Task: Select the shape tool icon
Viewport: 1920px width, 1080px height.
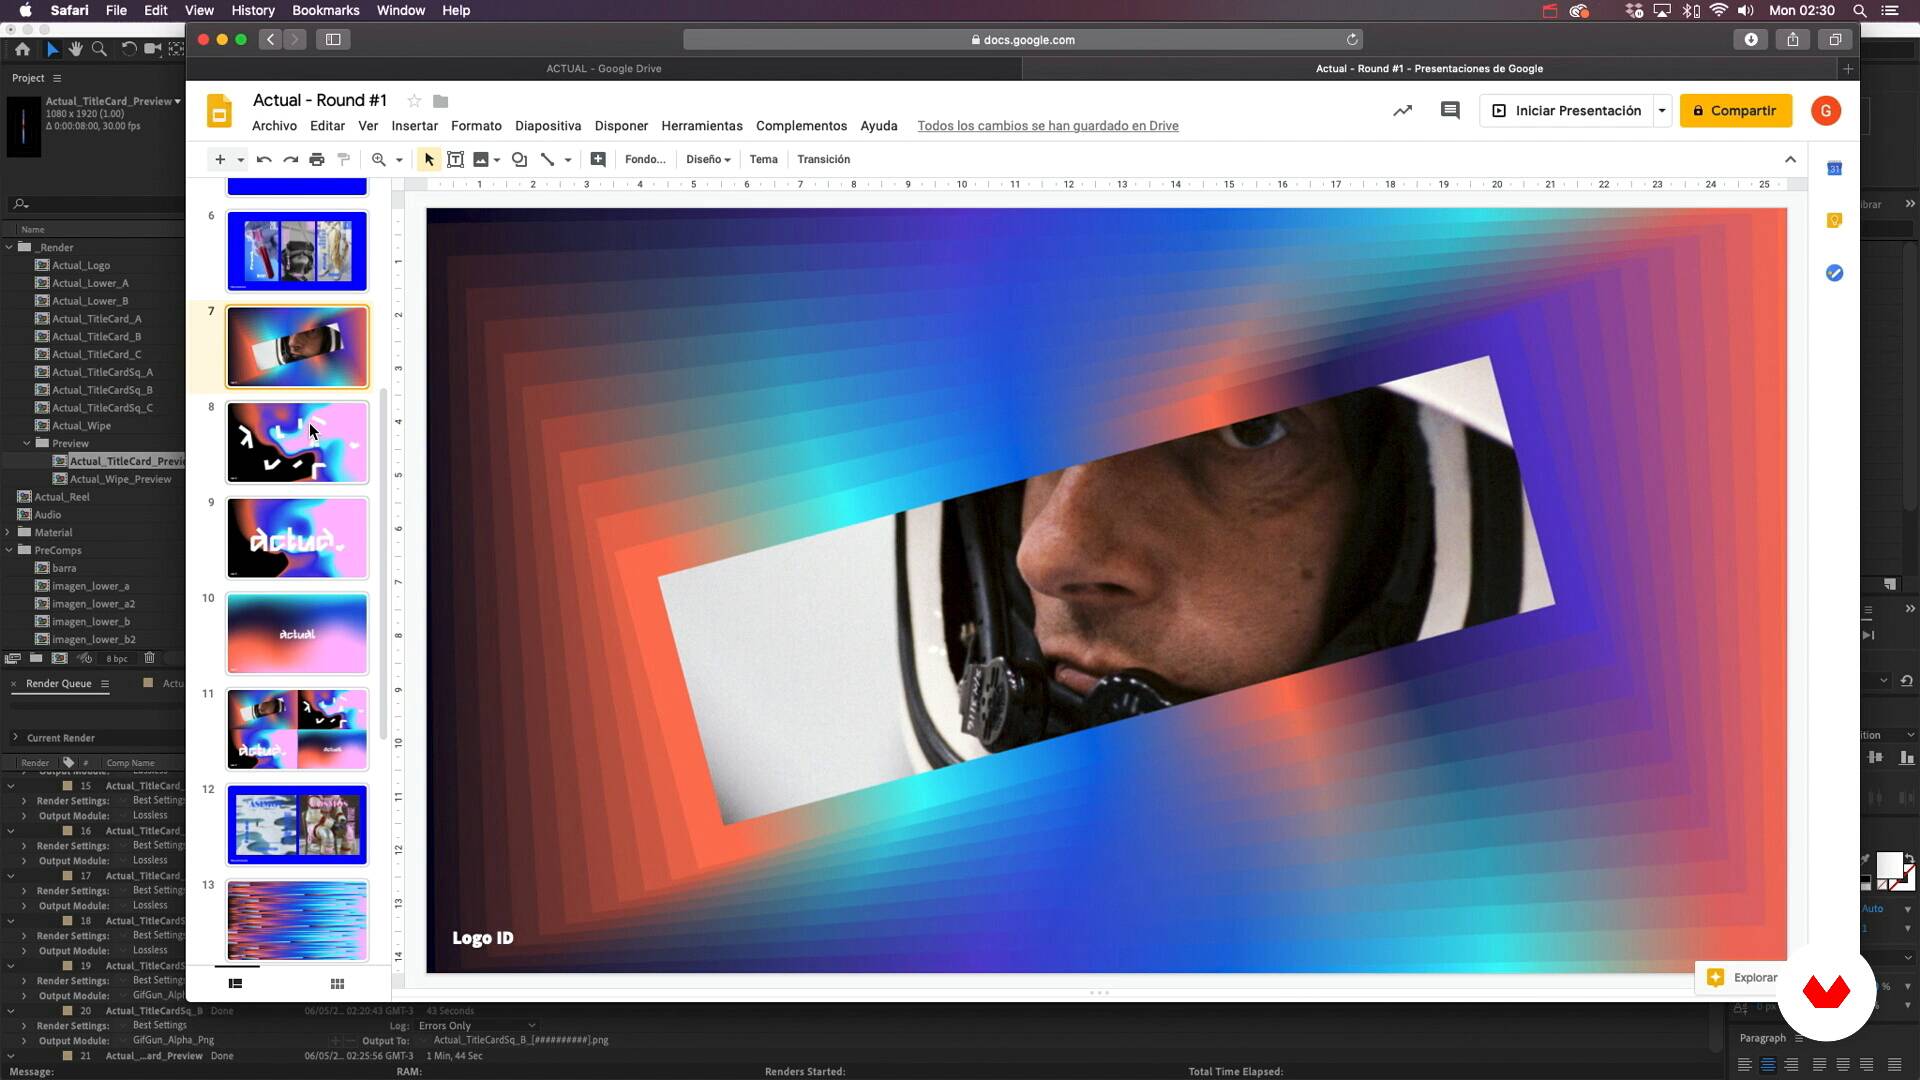Action: point(519,159)
